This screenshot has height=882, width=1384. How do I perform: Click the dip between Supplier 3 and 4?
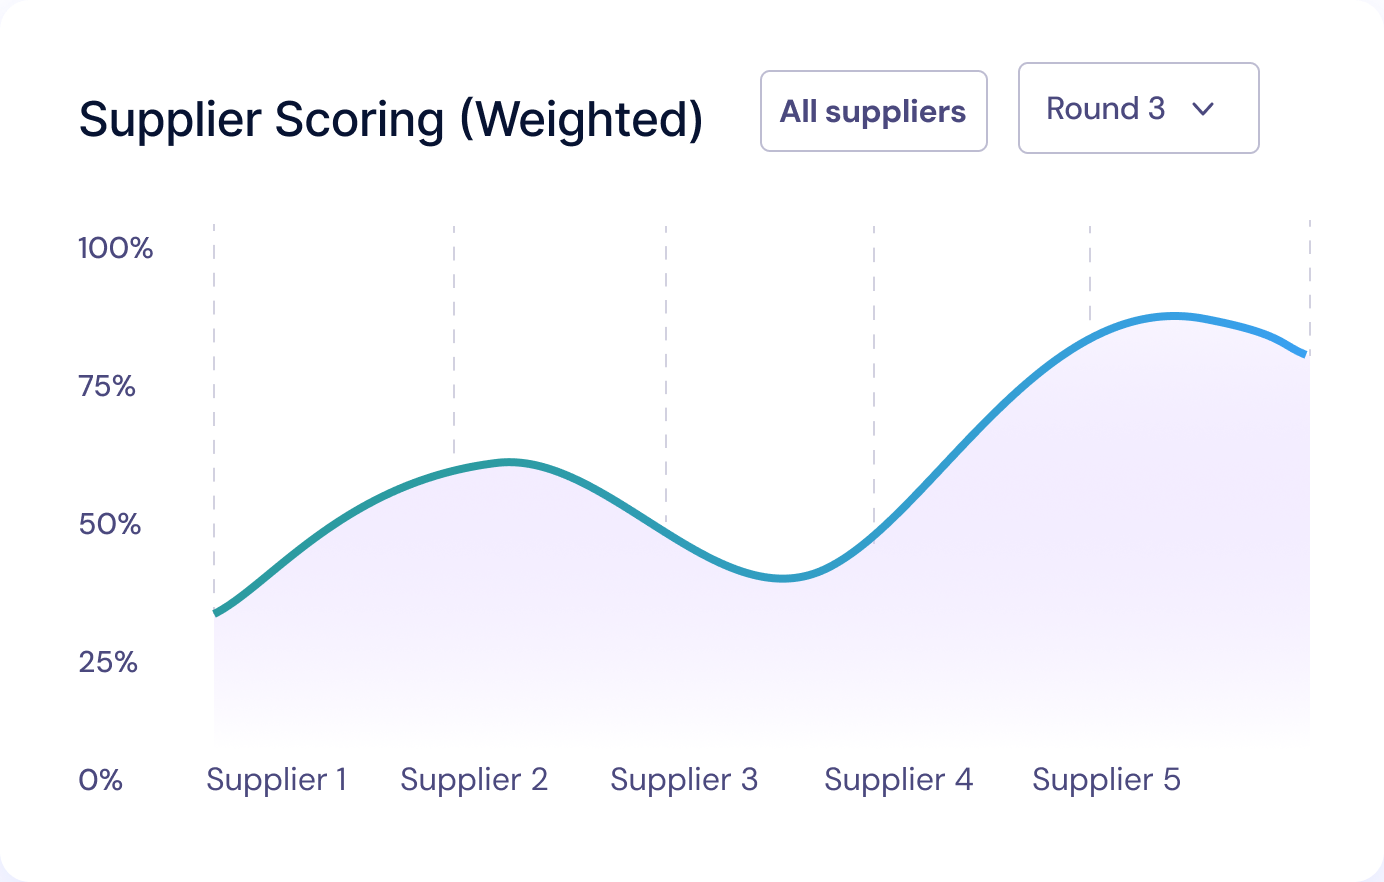click(x=783, y=577)
